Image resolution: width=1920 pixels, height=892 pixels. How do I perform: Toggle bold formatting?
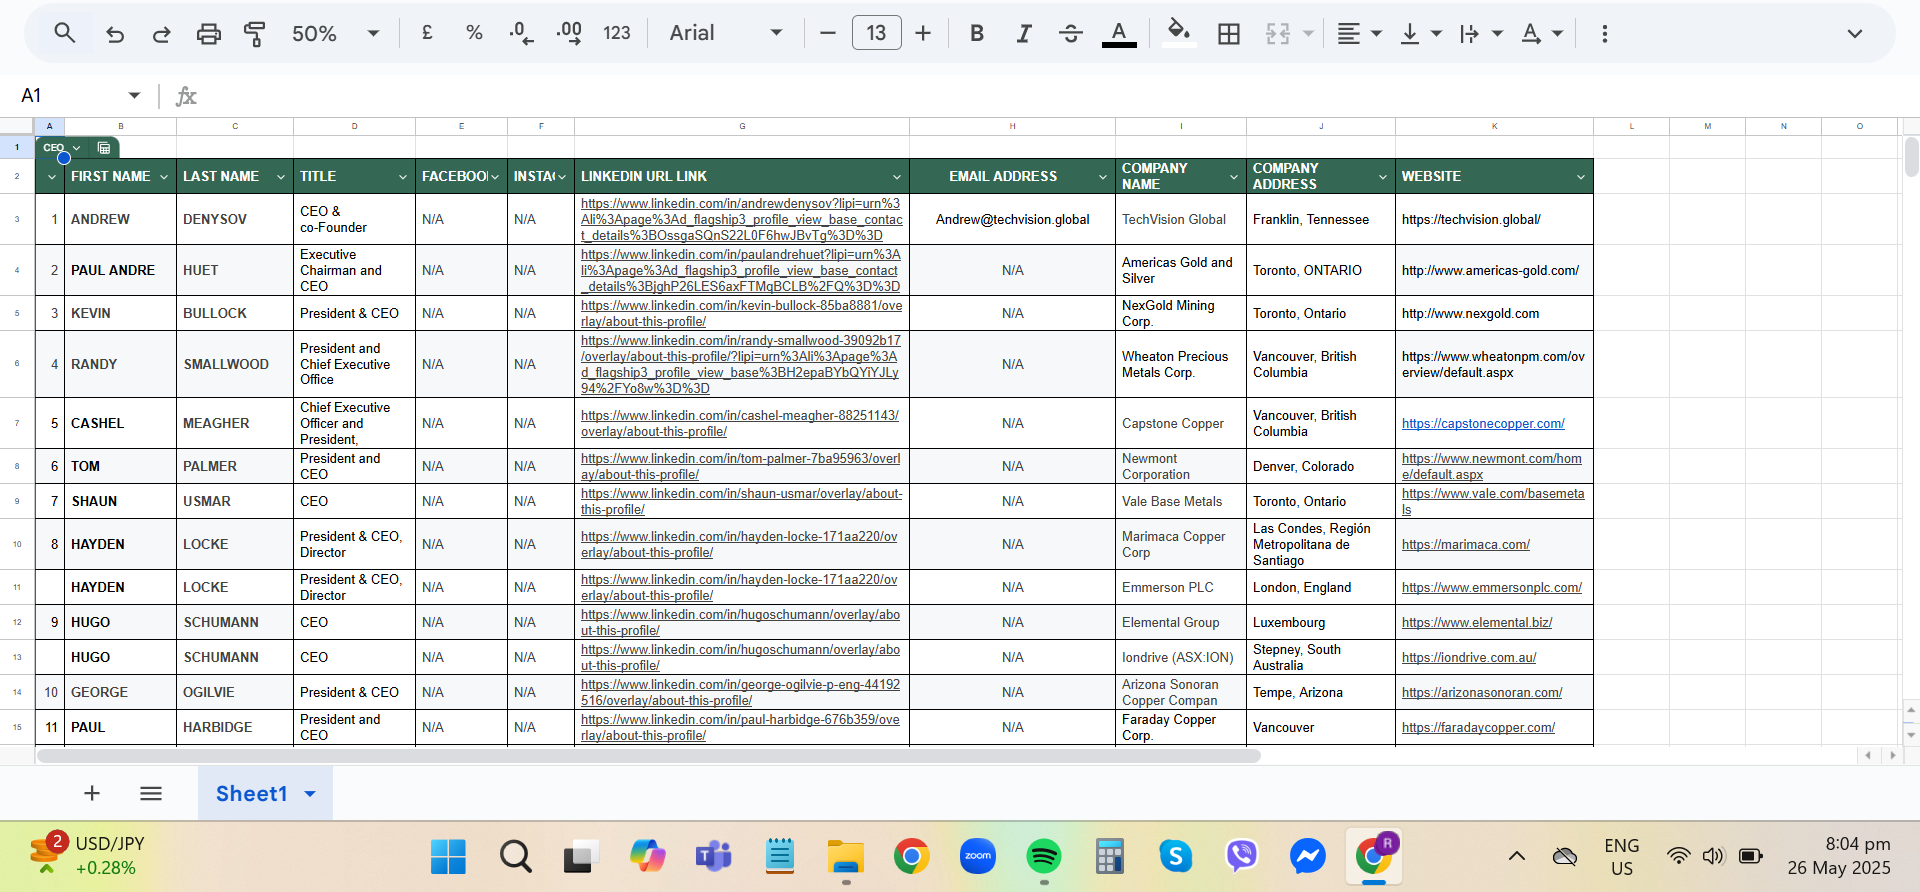click(x=977, y=34)
